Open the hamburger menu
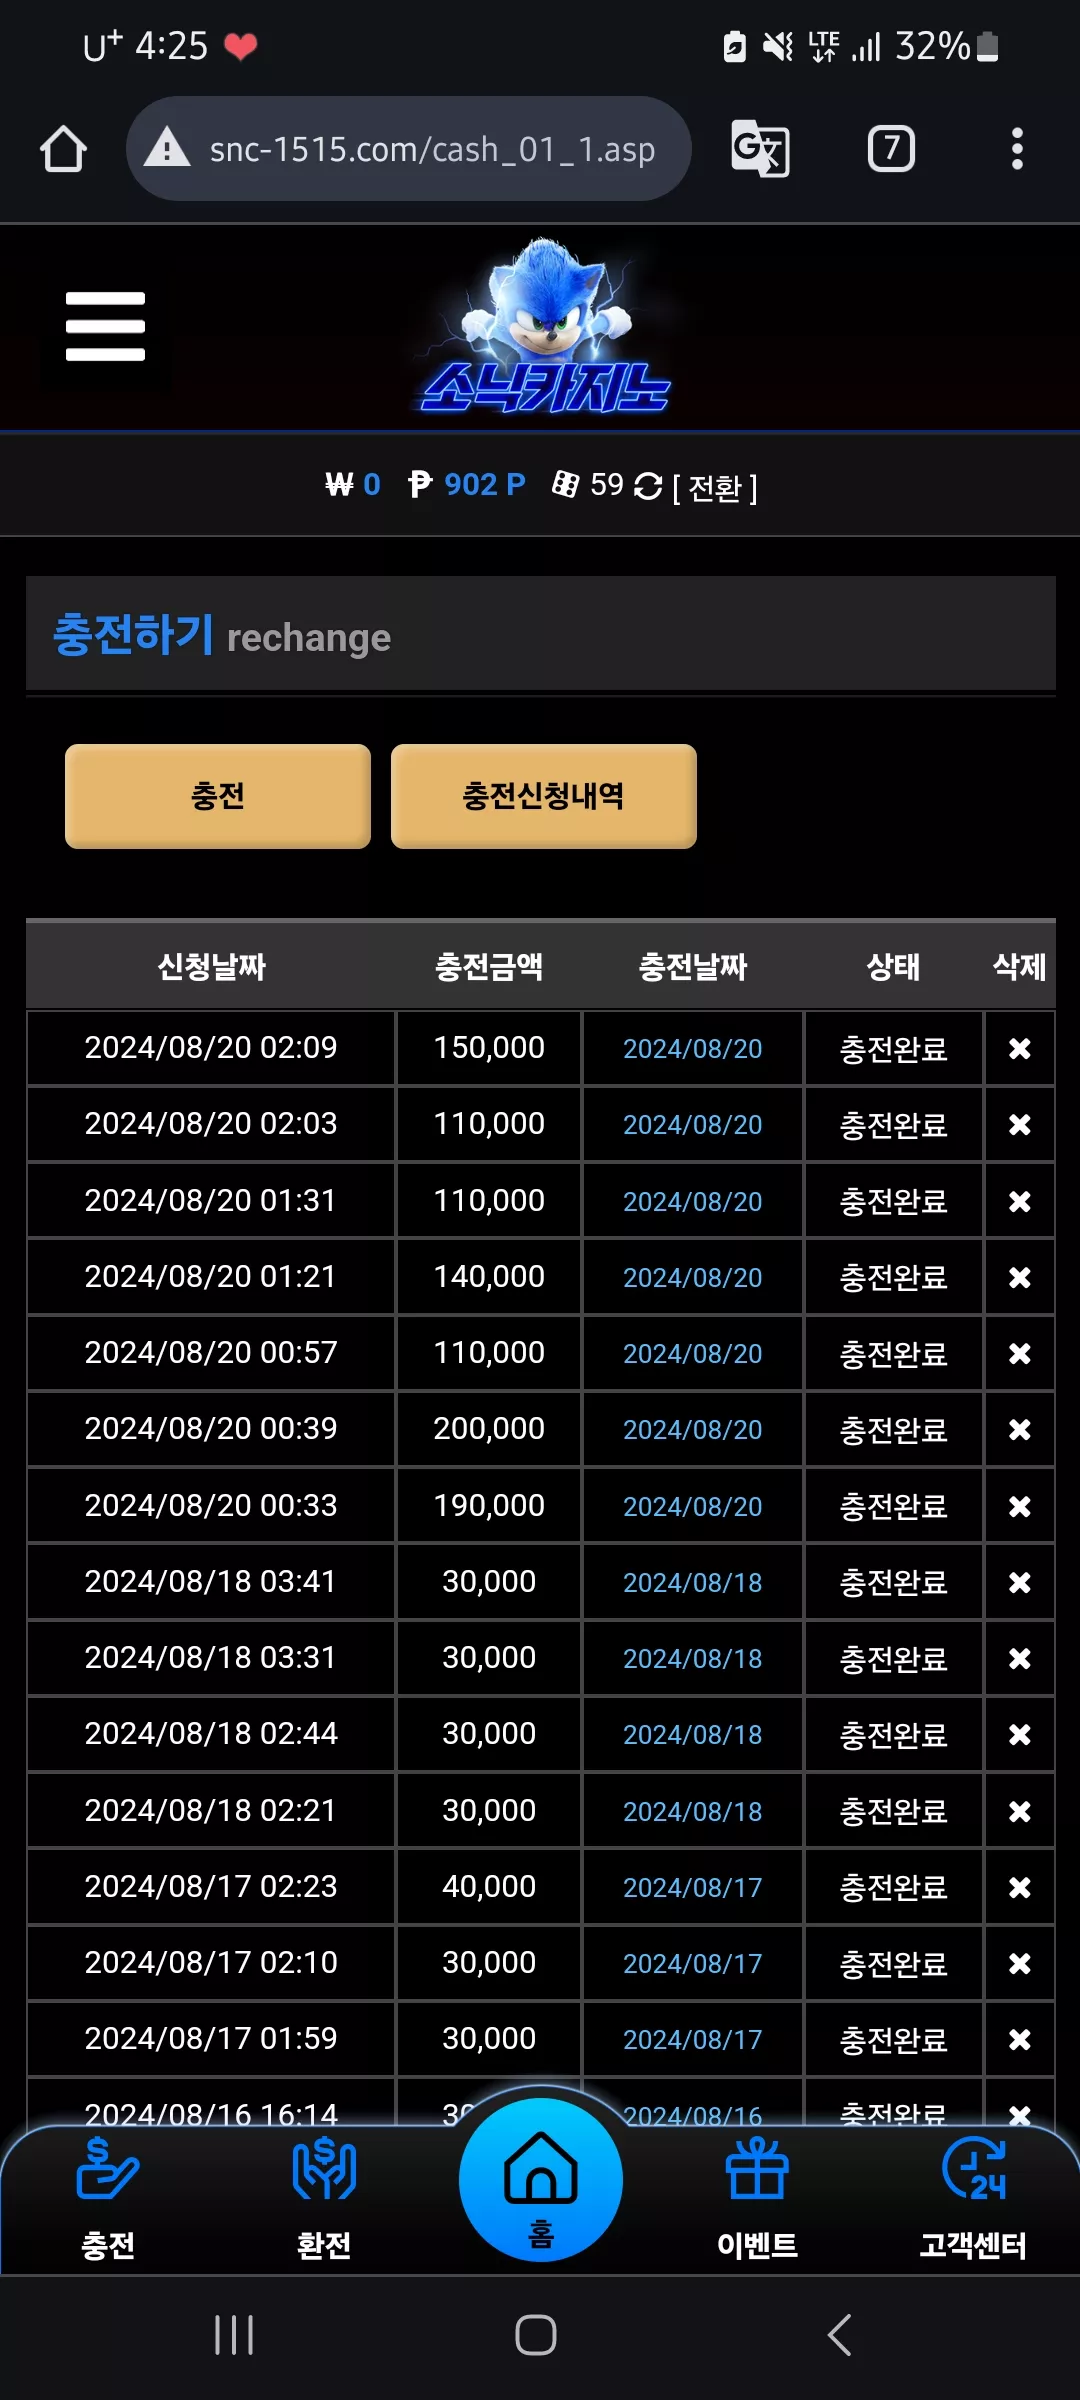1080x2400 pixels. [x=105, y=326]
